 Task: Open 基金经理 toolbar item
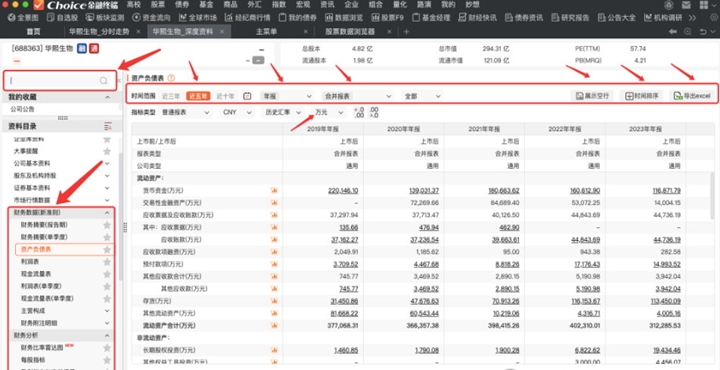(x=431, y=18)
